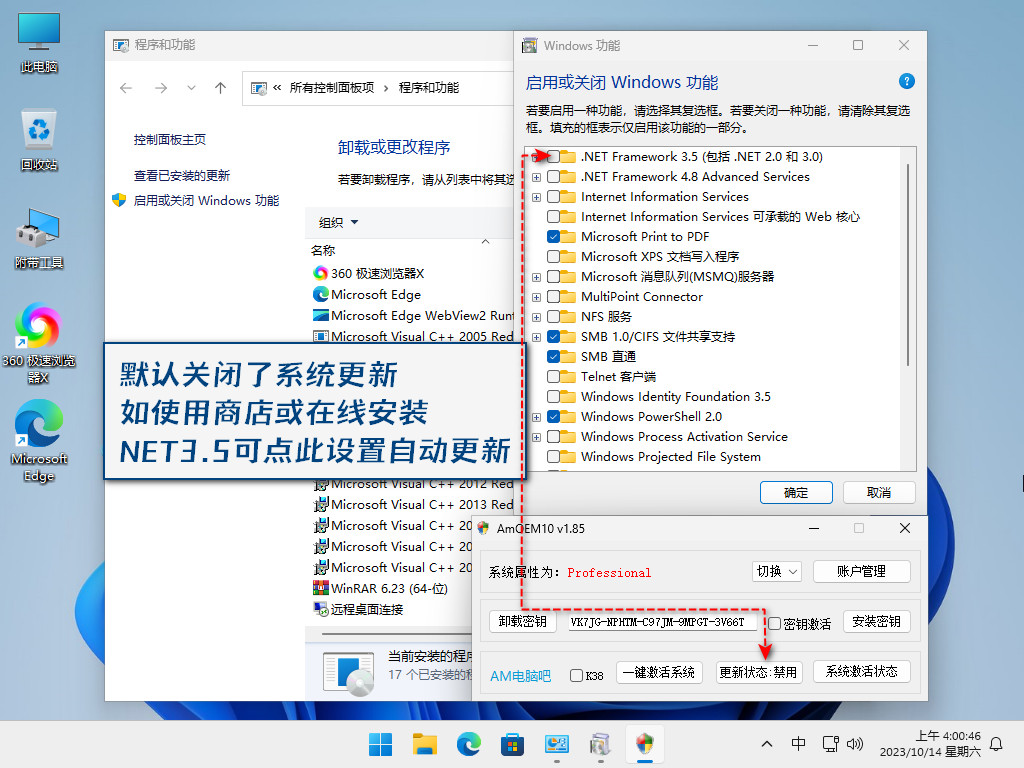Open recent locations dropdown in Control Panel
The width and height of the screenshot is (1024, 768).
(191, 88)
